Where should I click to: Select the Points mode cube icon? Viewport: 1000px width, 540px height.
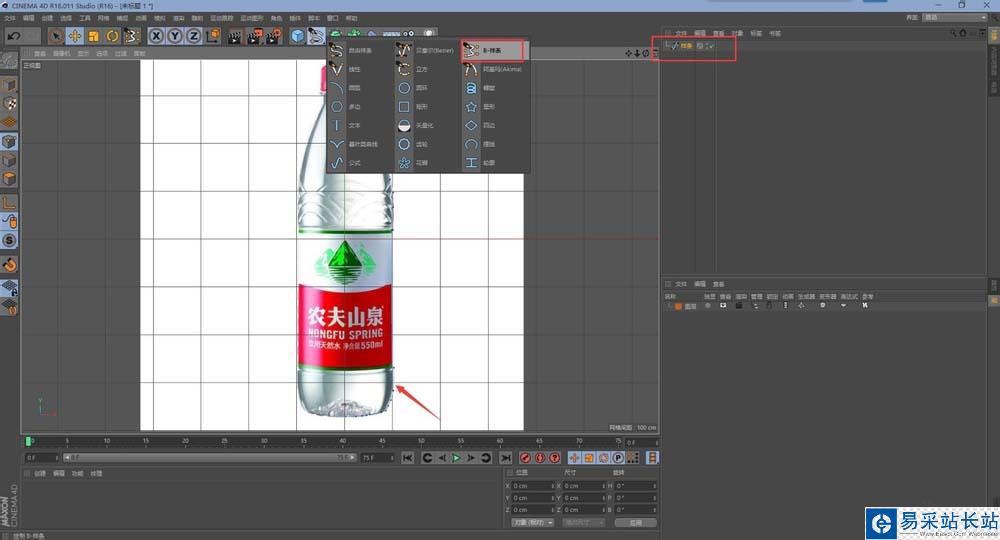[9, 142]
